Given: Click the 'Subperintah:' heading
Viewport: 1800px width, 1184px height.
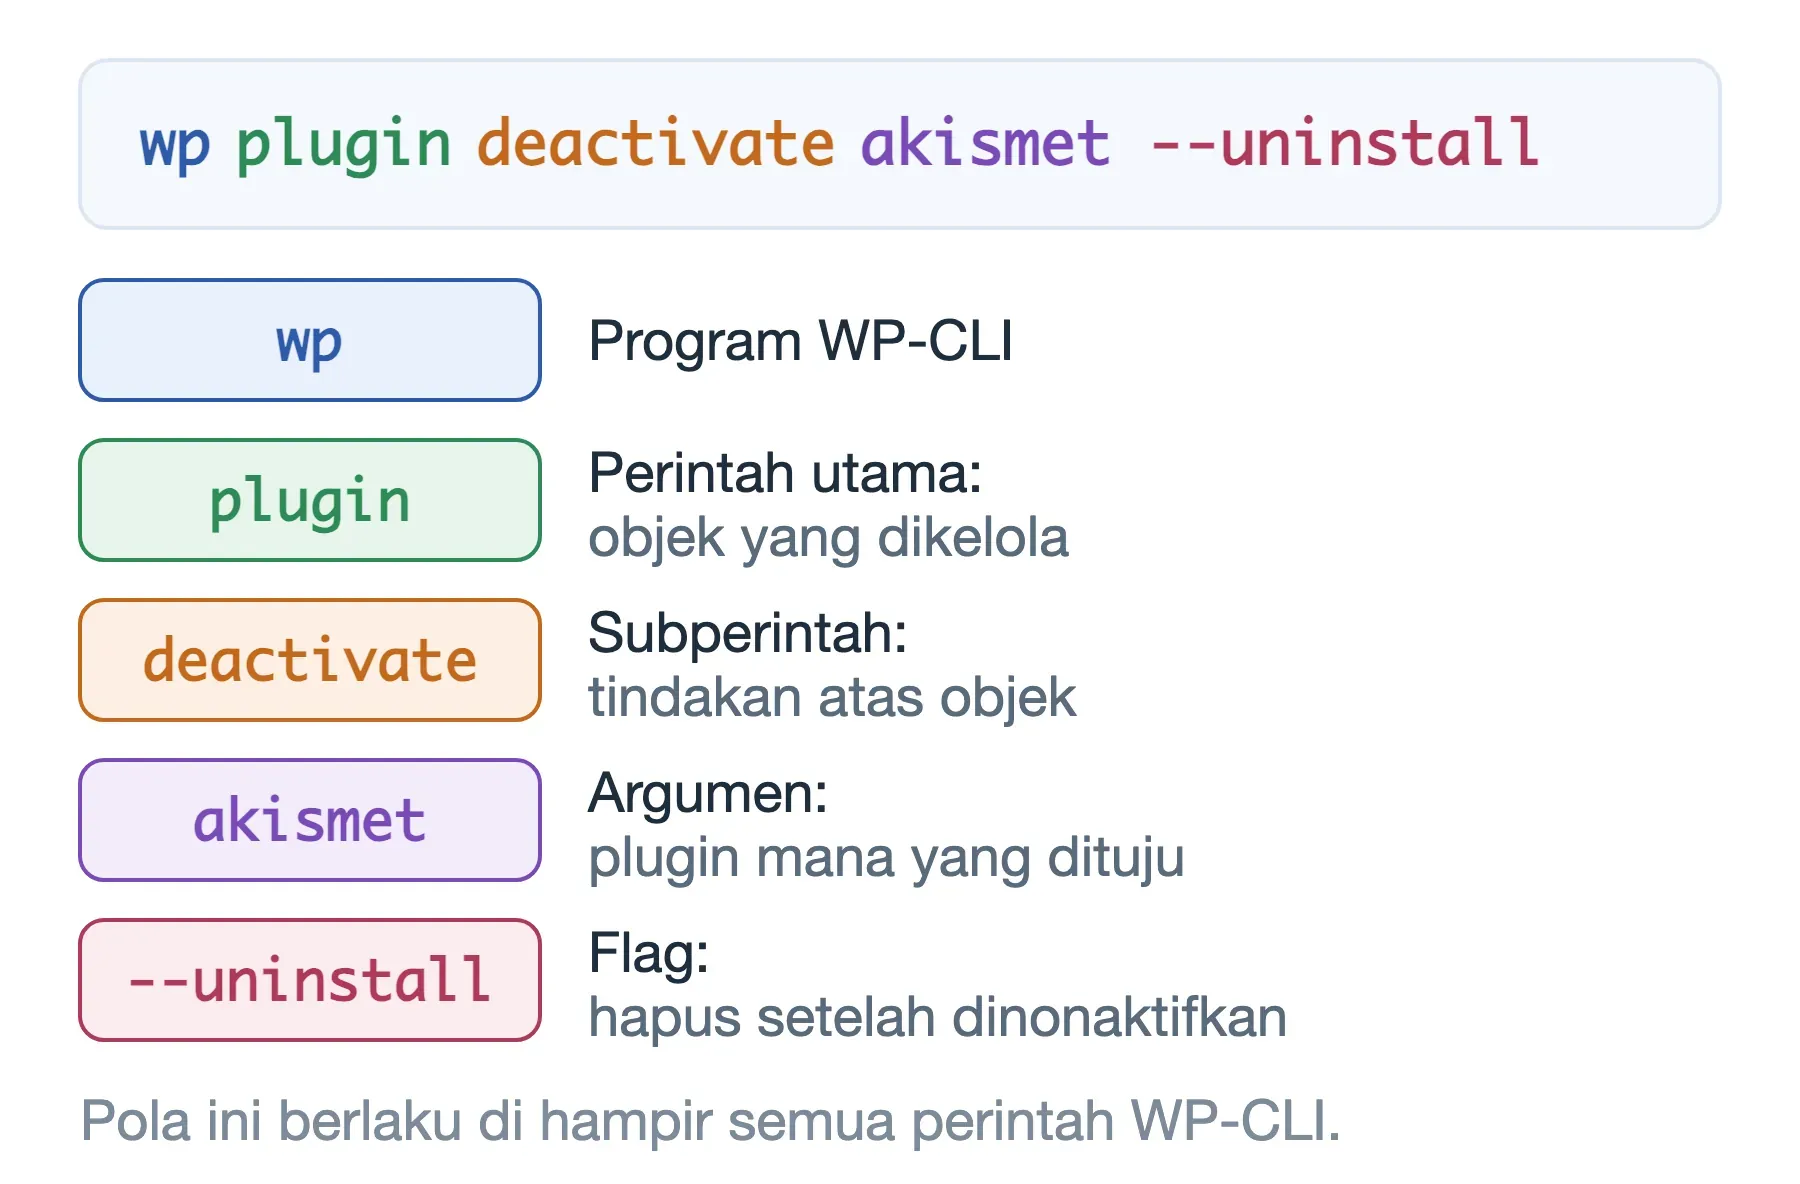Looking at the screenshot, I should pos(748,635).
